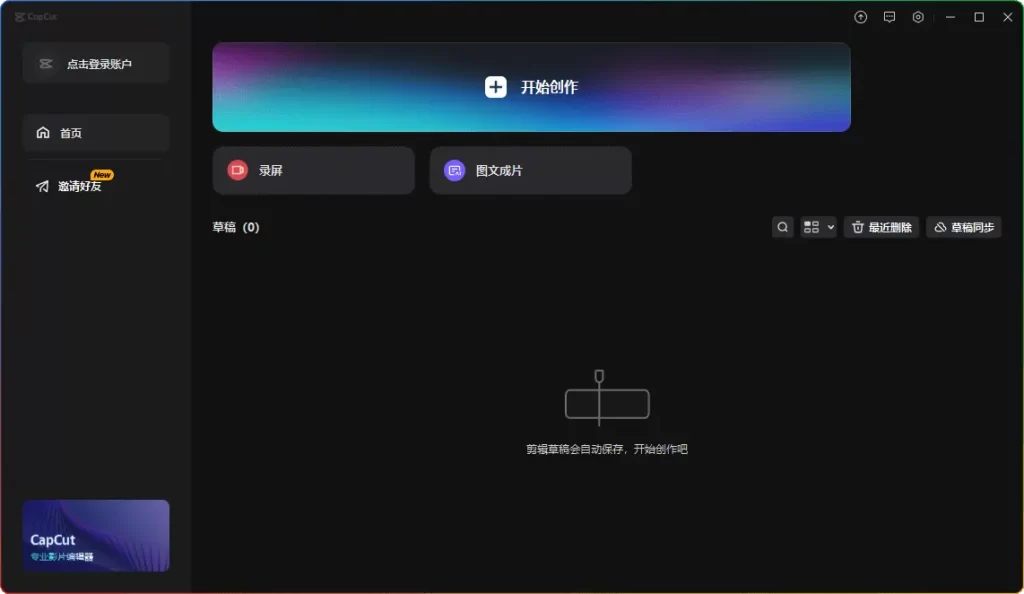Start screen recording with 录屏
This screenshot has height=594, width=1024.
[313, 170]
